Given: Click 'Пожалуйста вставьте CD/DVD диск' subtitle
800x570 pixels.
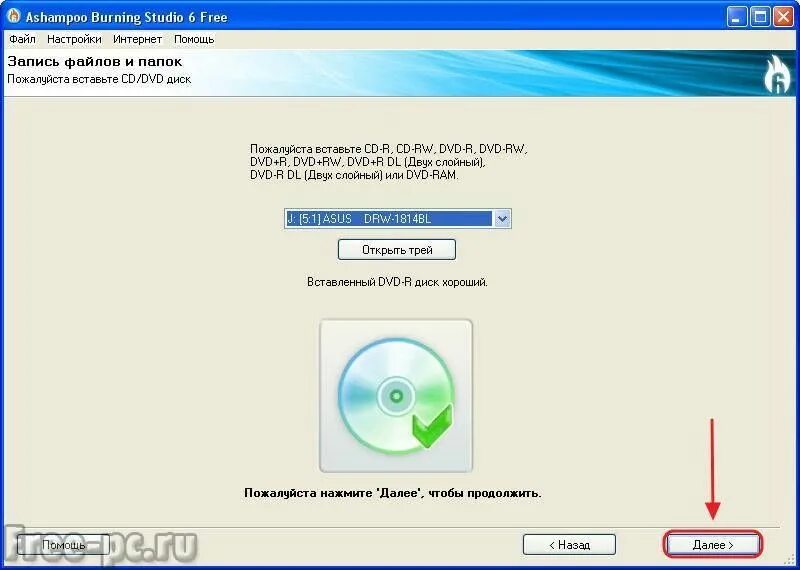Looking at the screenshot, I should pyautogui.click(x=99, y=80).
